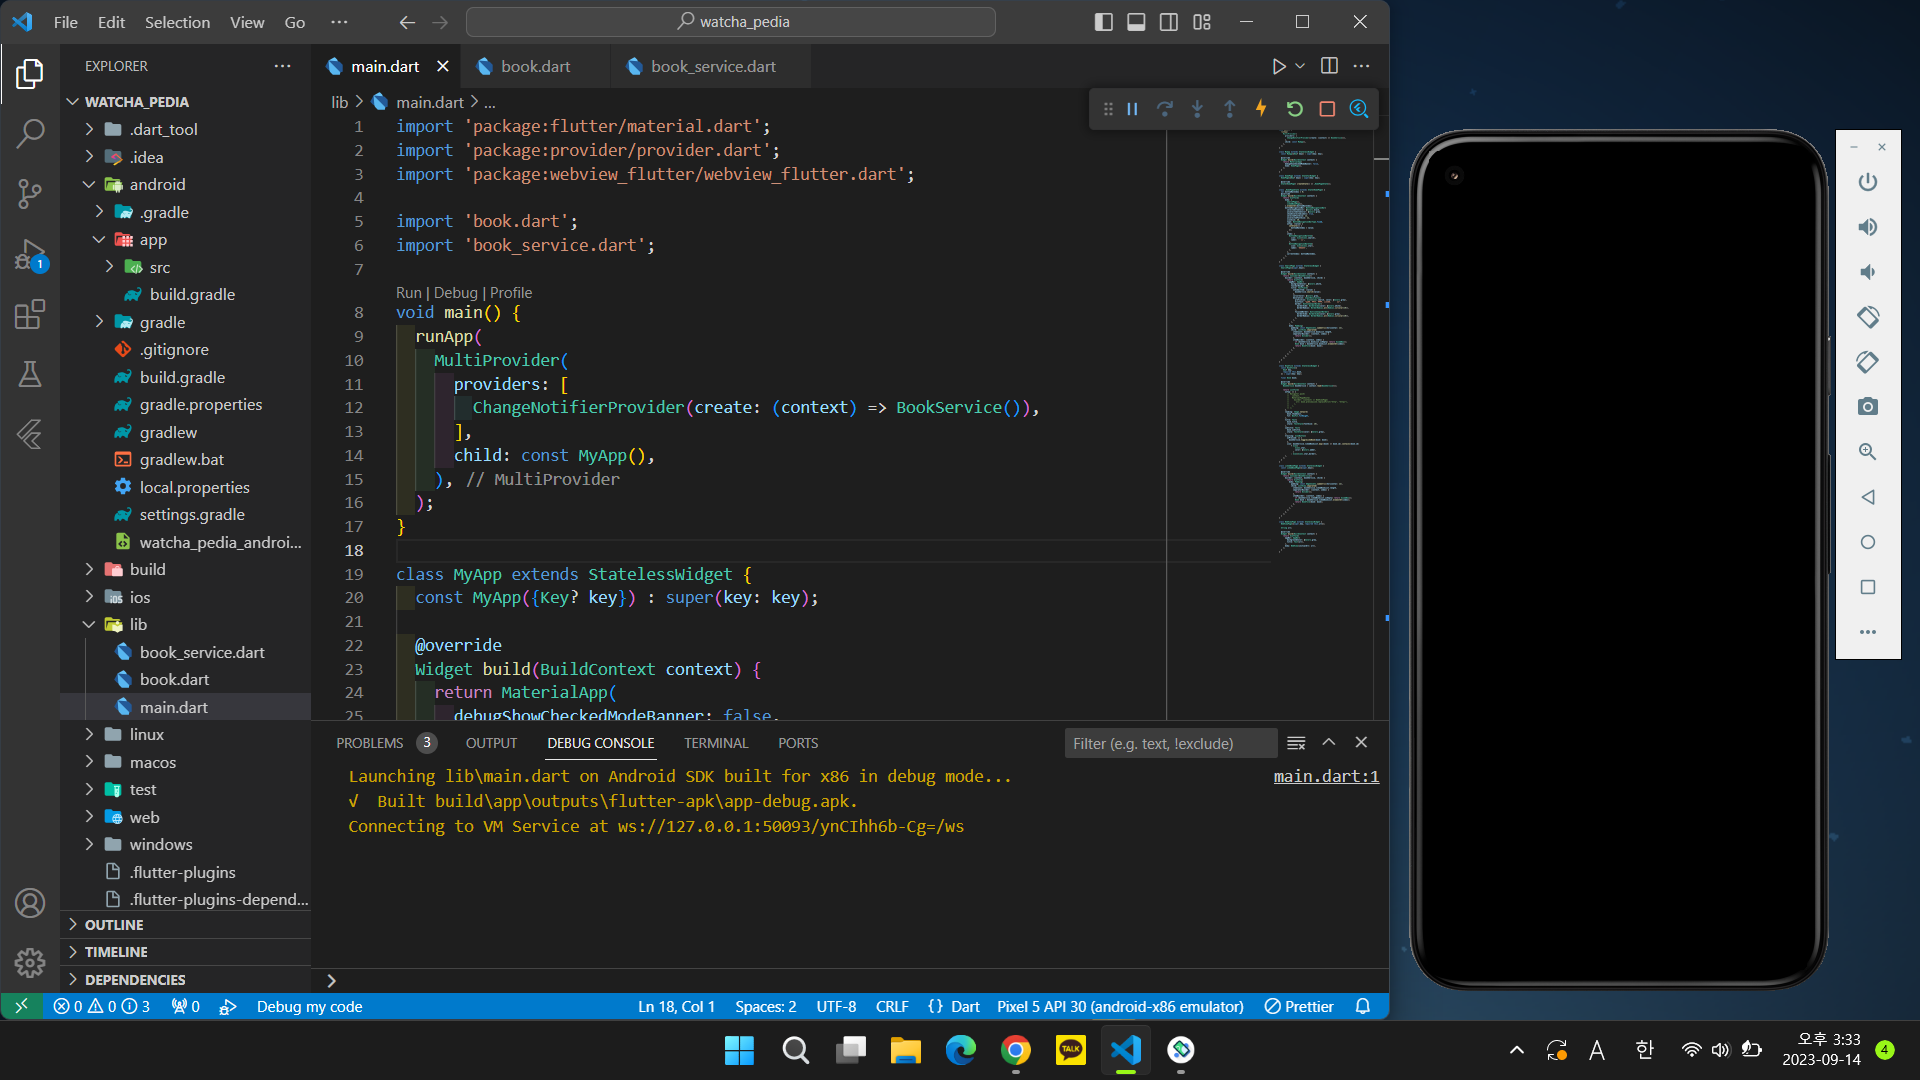The height and width of the screenshot is (1080, 1920).
Task: Open the Manage gear menu
Action: point(30,962)
